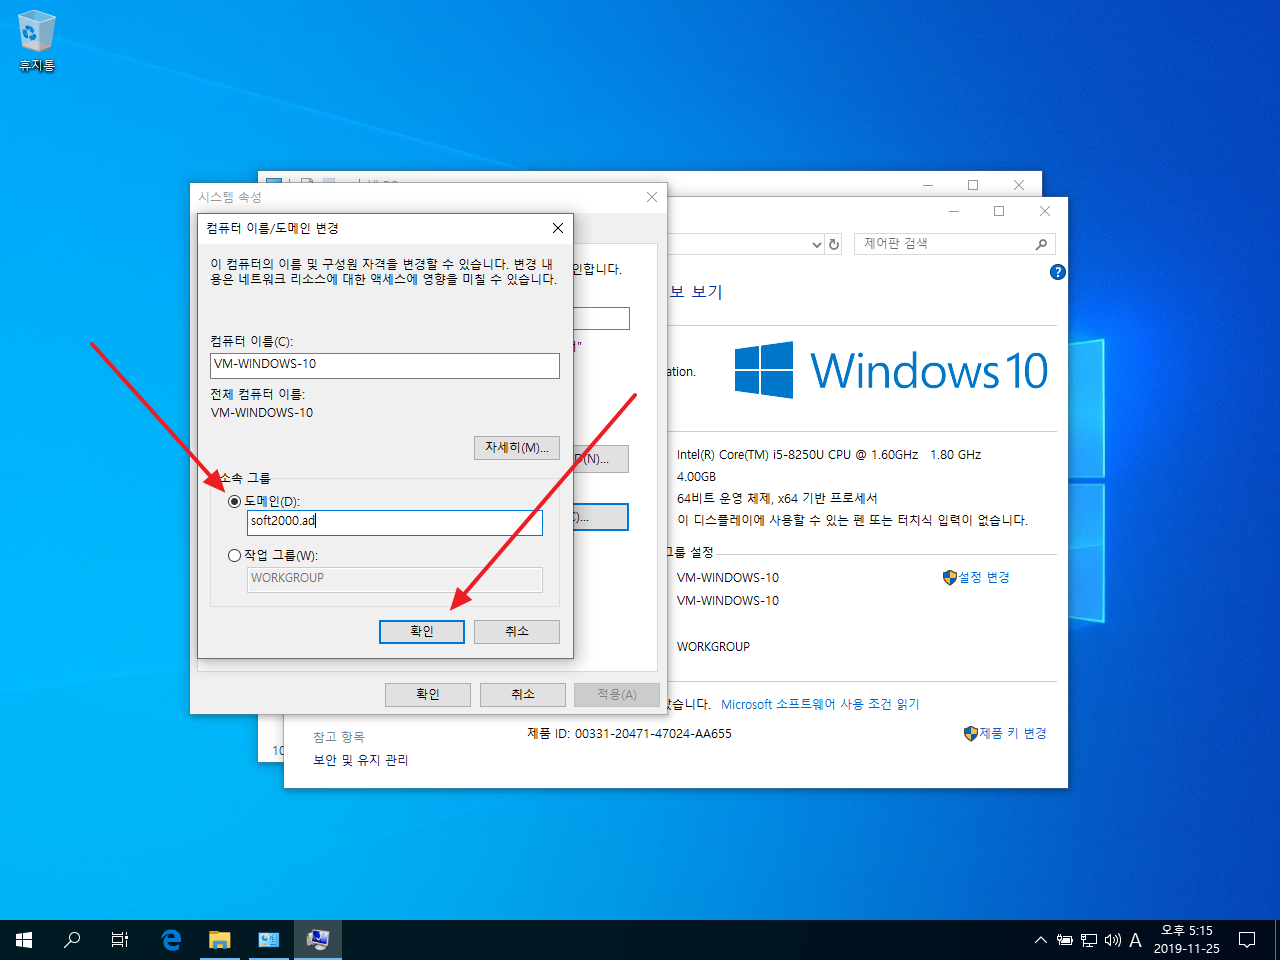This screenshot has width=1280, height=960.
Task: Click the disabled WORKGROUP text field
Action: (x=395, y=579)
